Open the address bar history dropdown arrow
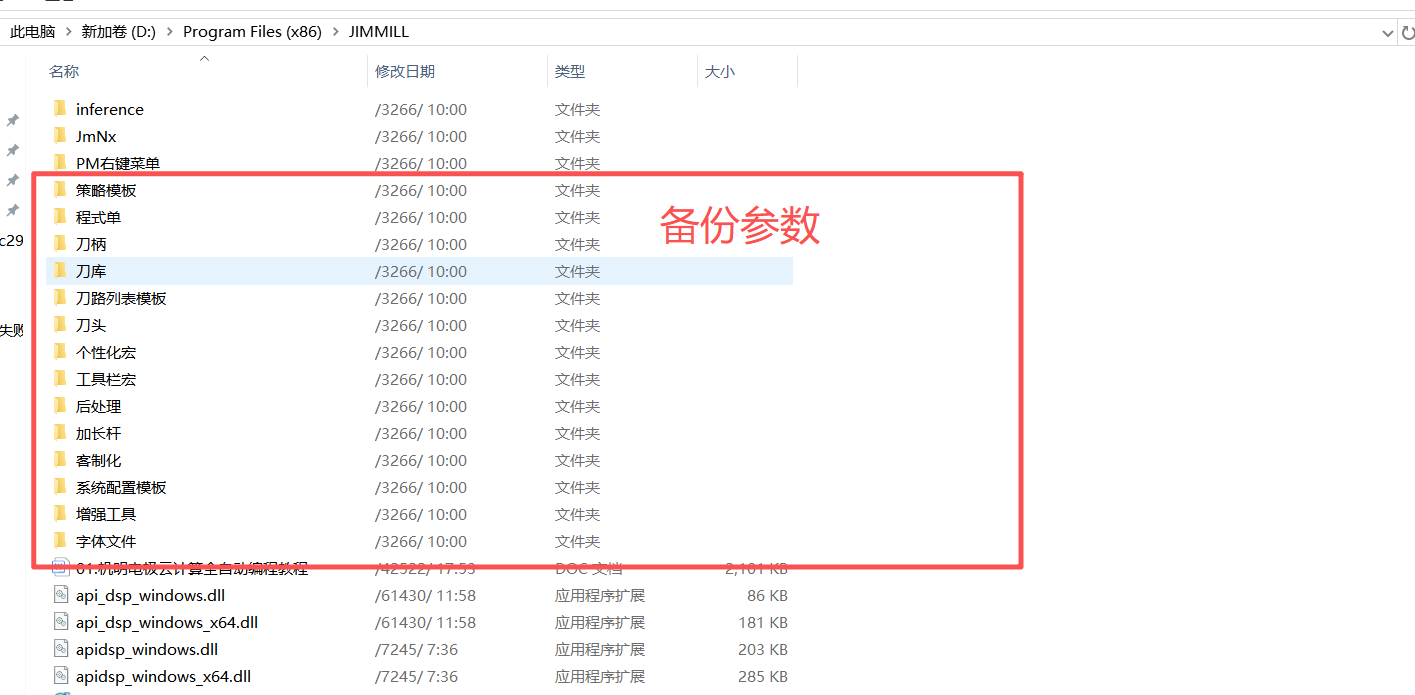Image resolution: width=1415 pixels, height=695 pixels. click(x=1387, y=32)
